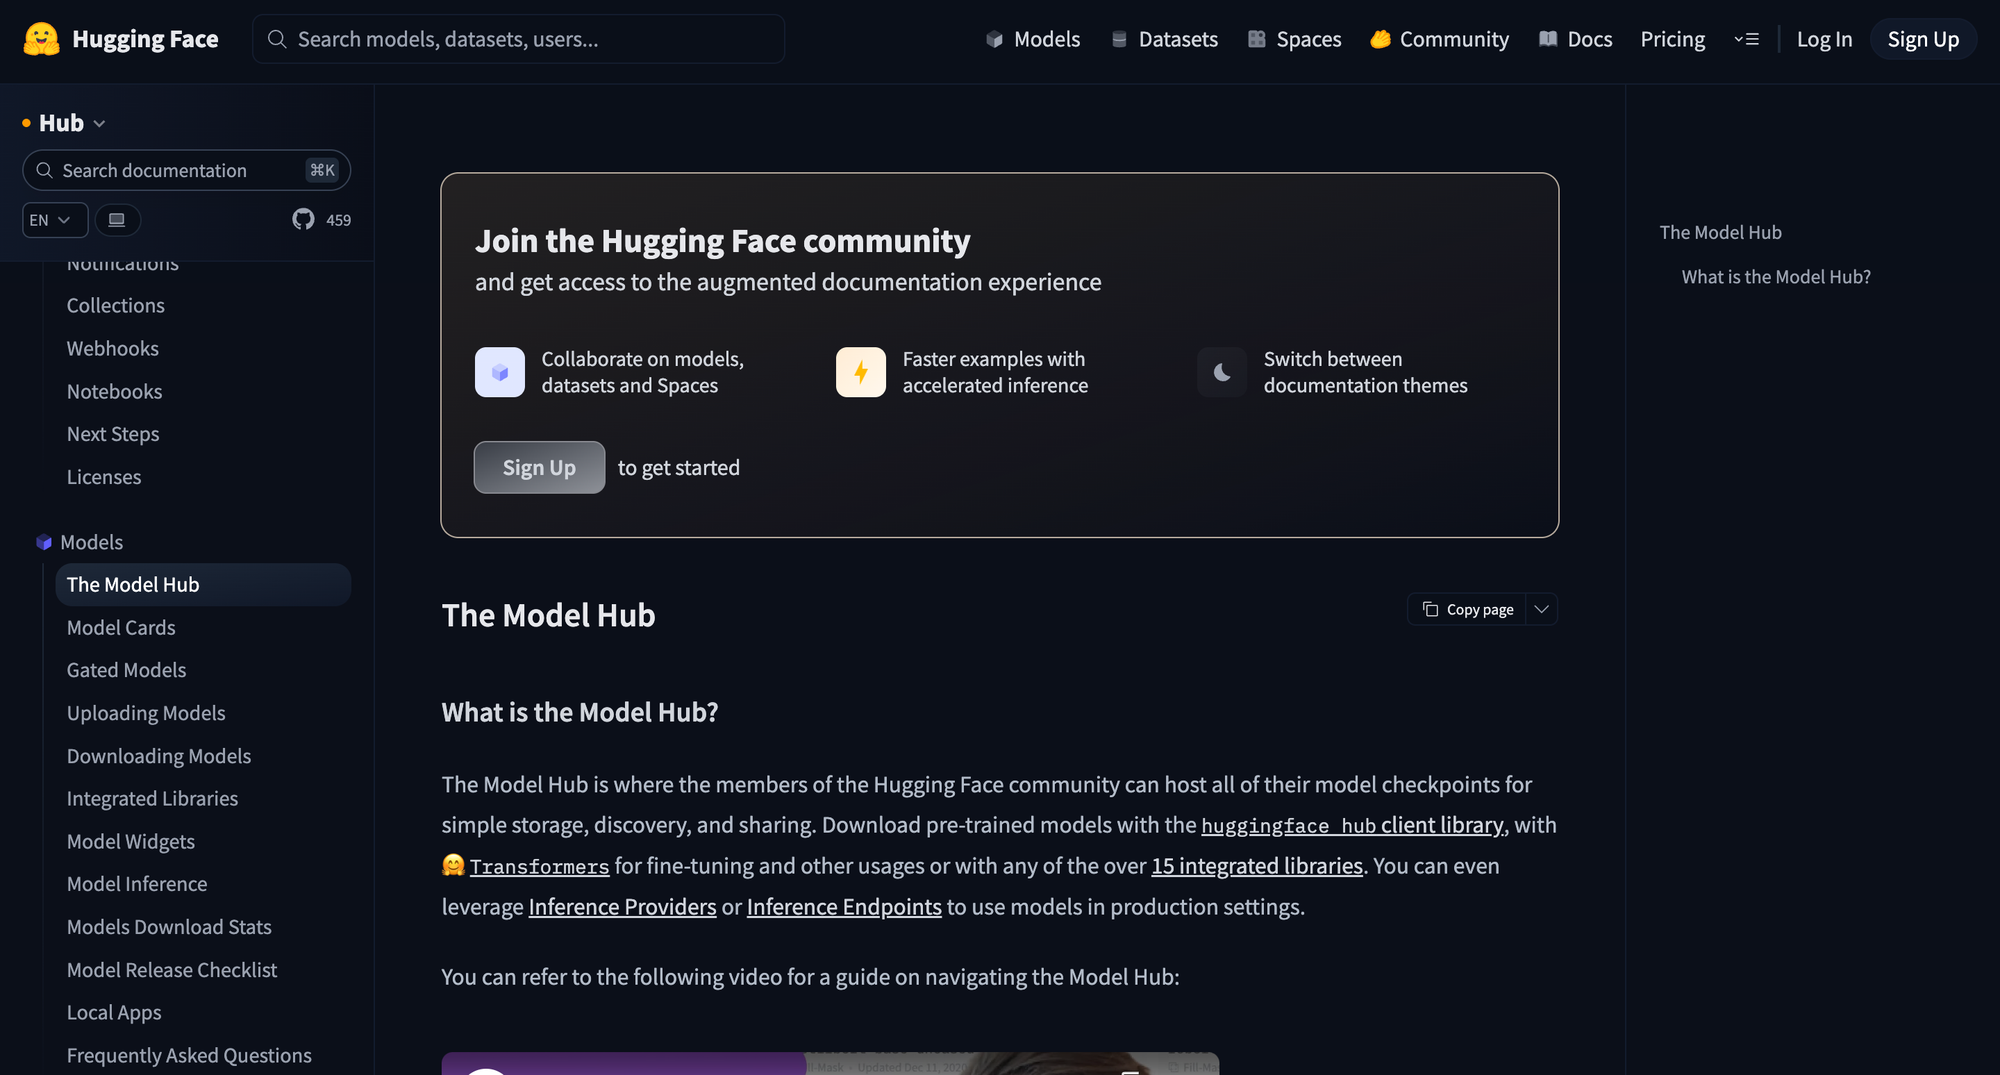
Task: Toggle the documentation theme switcher button
Action: [117, 220]
